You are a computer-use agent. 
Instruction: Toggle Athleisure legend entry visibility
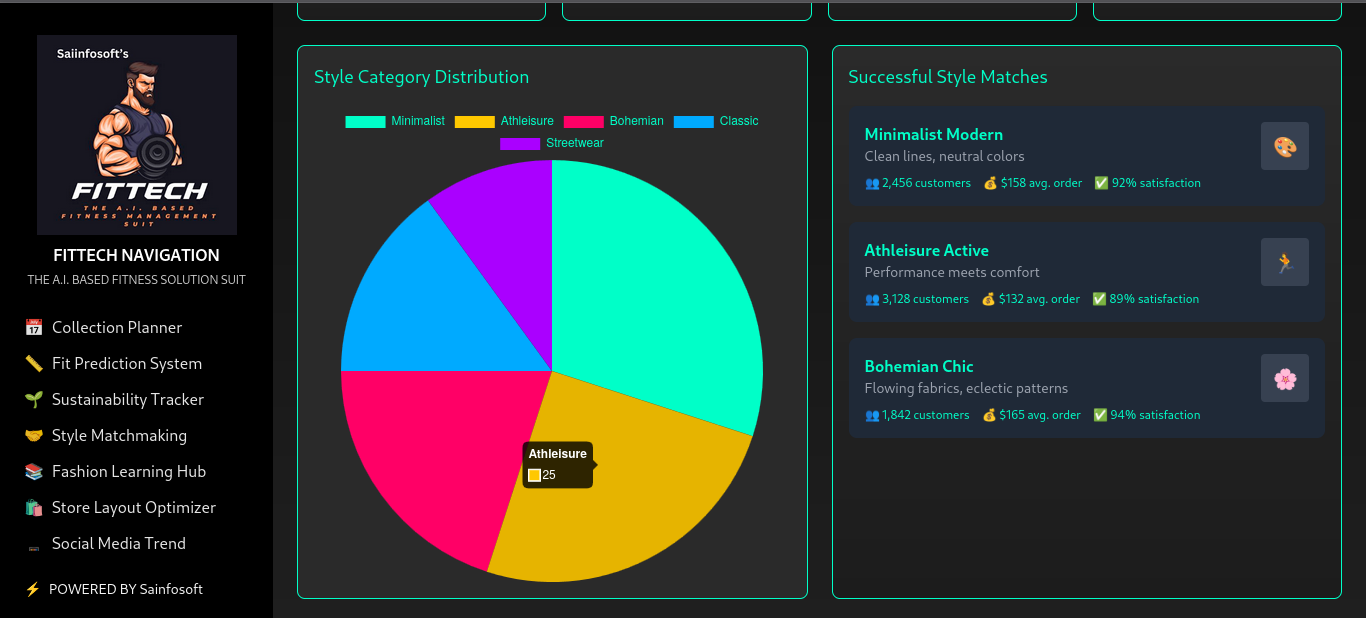click(504, 121)
